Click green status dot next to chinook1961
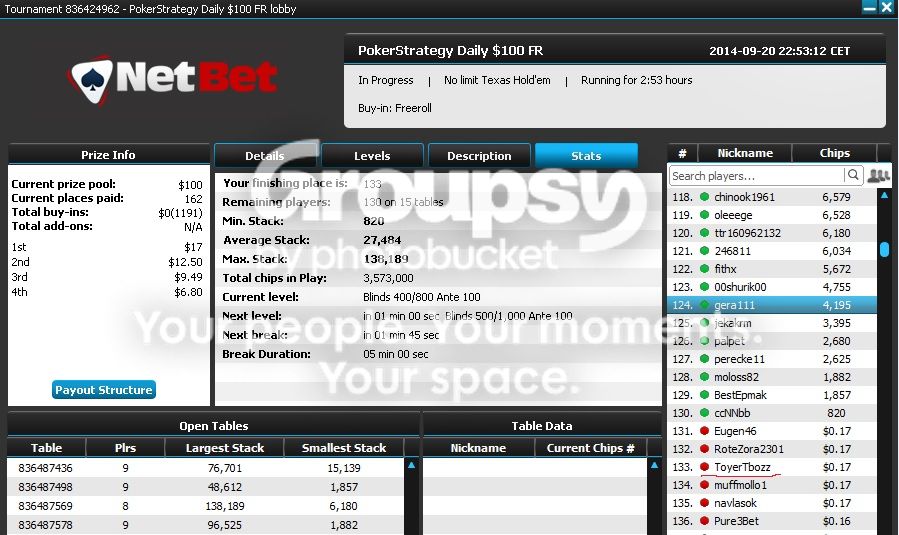Image resolution: width=899 pixels, height=535 pixels. click(x=705, y=197)
